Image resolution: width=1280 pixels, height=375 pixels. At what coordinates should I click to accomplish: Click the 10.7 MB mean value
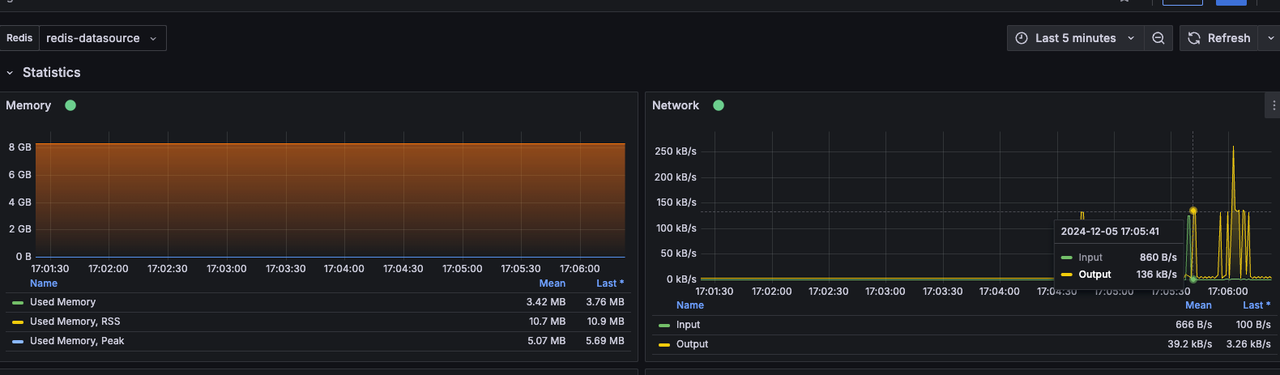pyautogui.click(x=546, y=321)
